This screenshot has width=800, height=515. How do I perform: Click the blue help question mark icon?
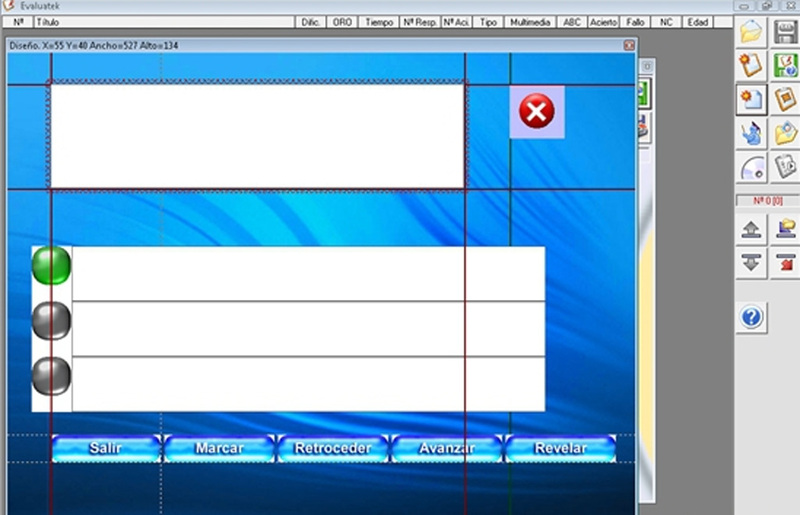(x=752, y=318)
